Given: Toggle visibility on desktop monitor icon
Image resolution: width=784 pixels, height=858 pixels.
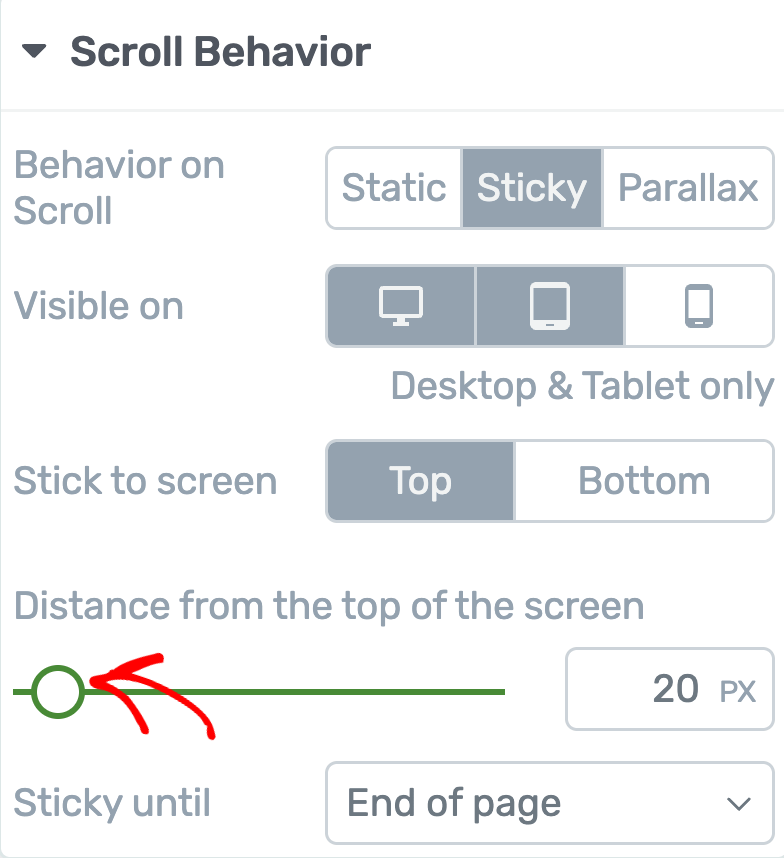Looking at the screenshot, I should tap(401, 306).
